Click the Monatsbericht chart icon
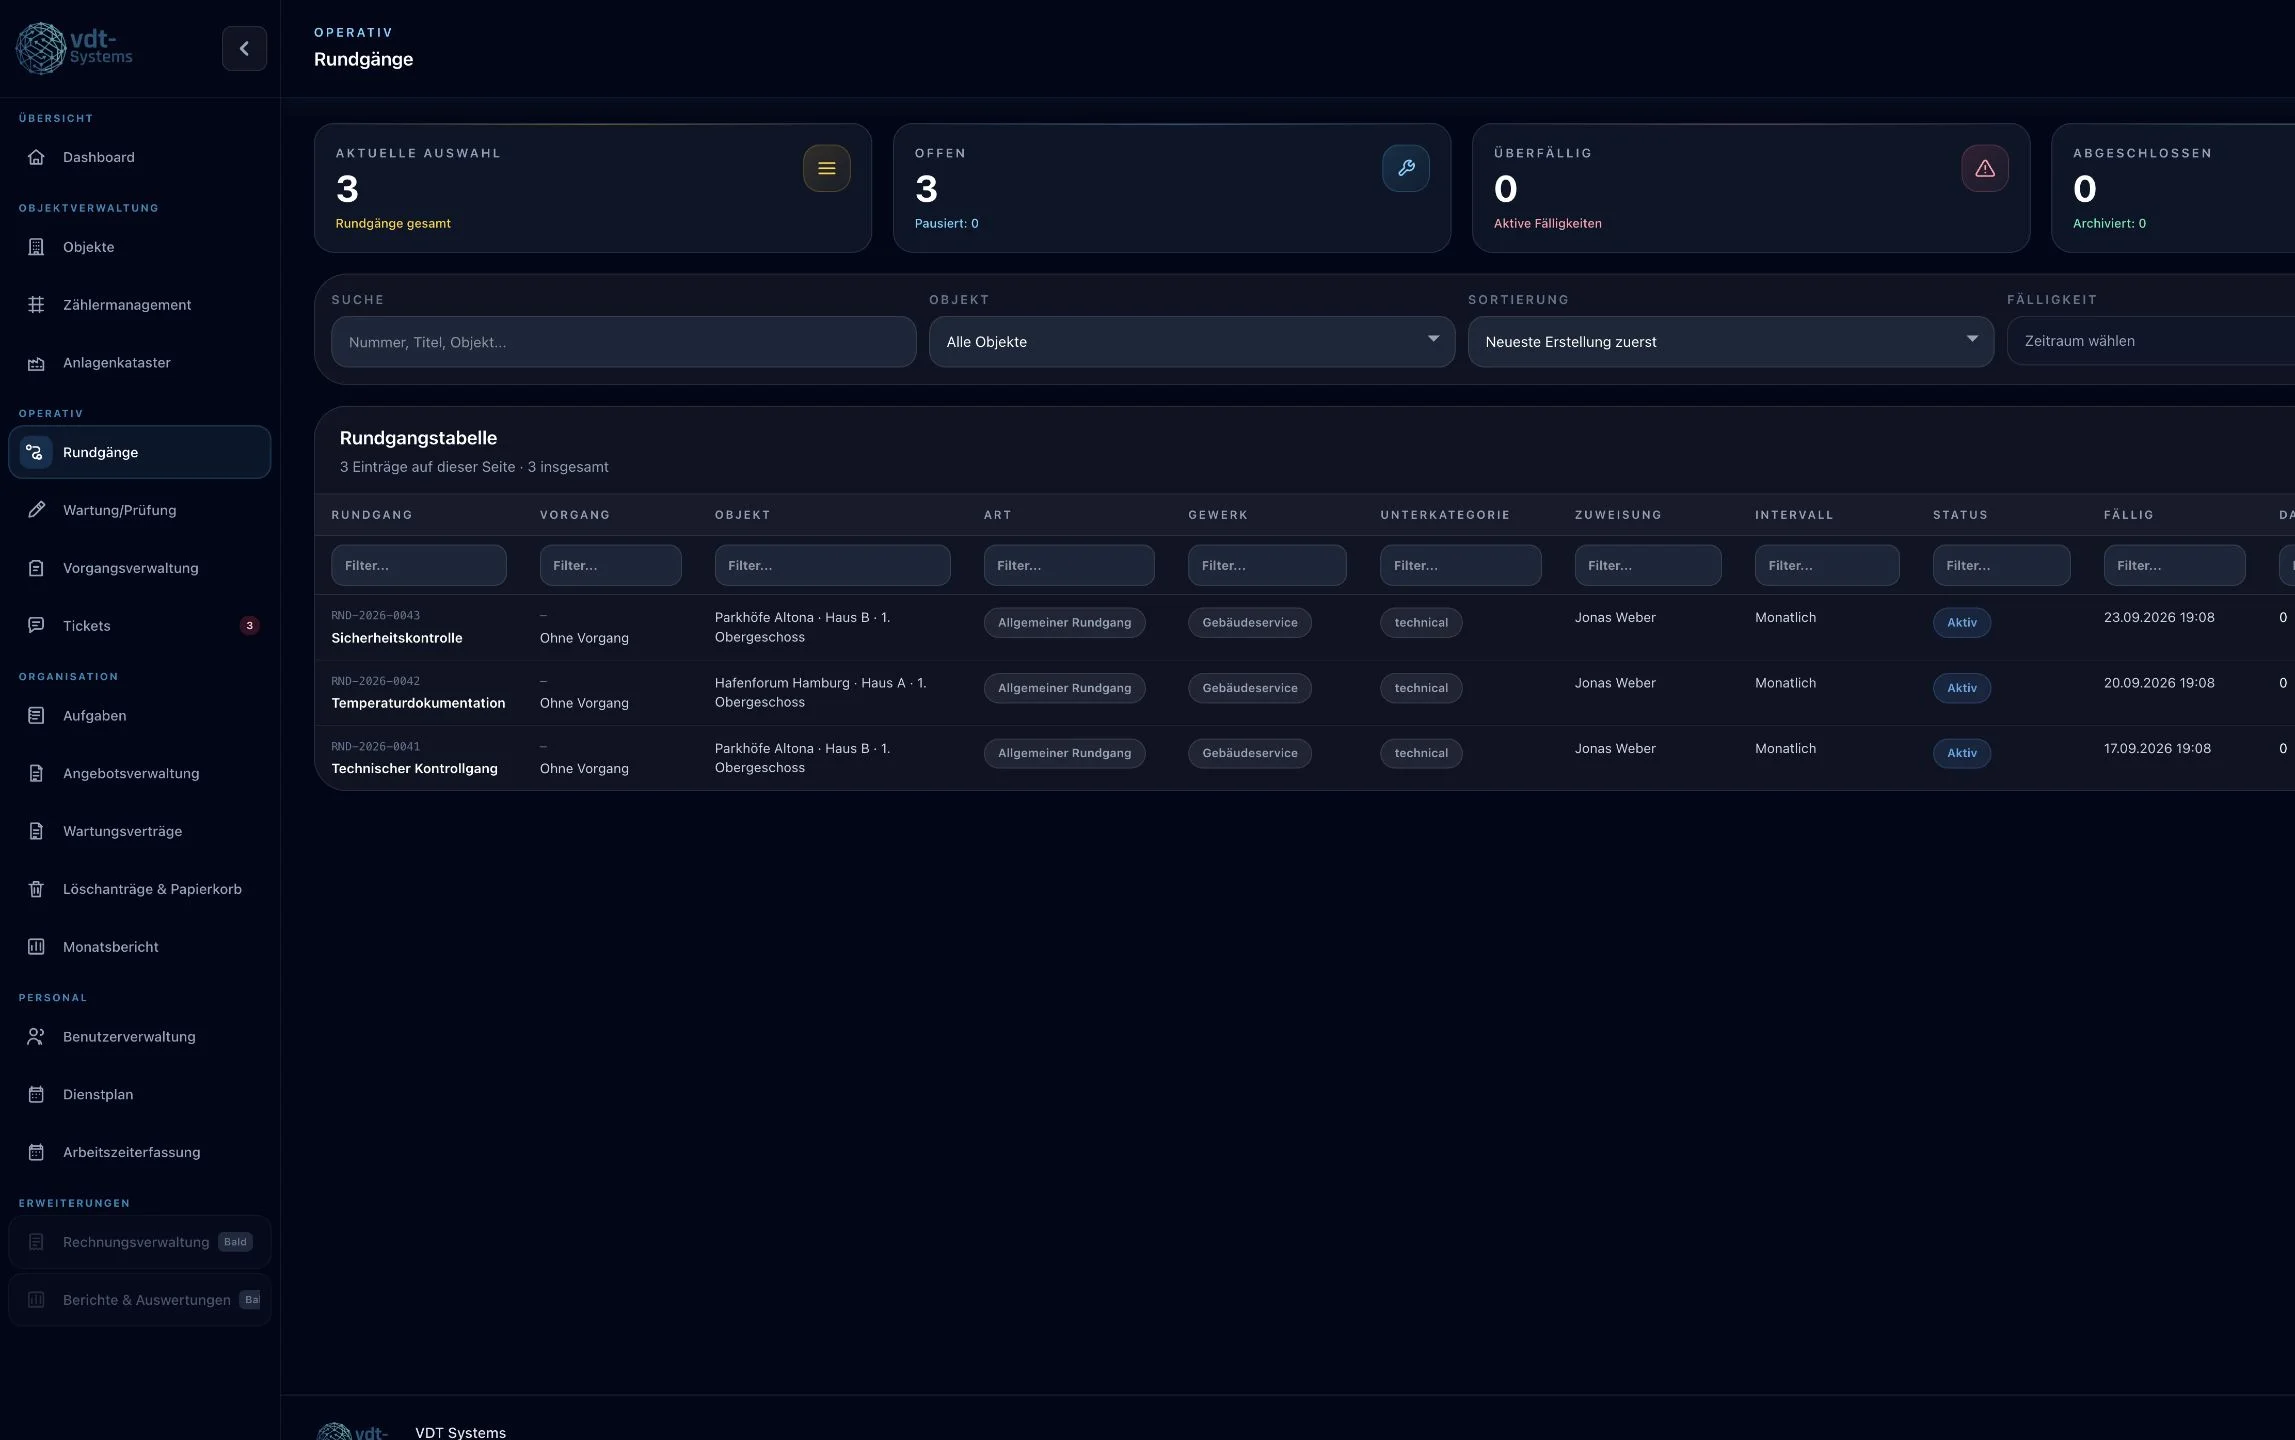Viewport: 2295px width, 1440px height. click(x=36, y=947)
